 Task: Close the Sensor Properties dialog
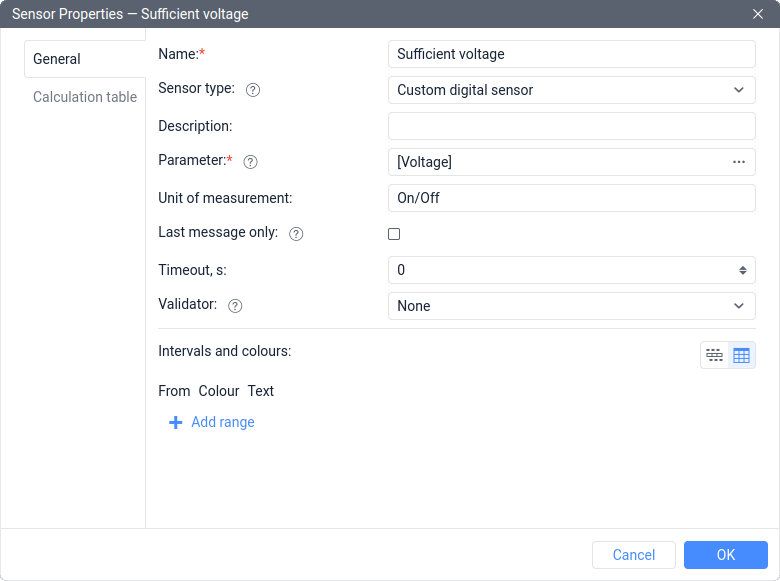(x=758, y=14)
